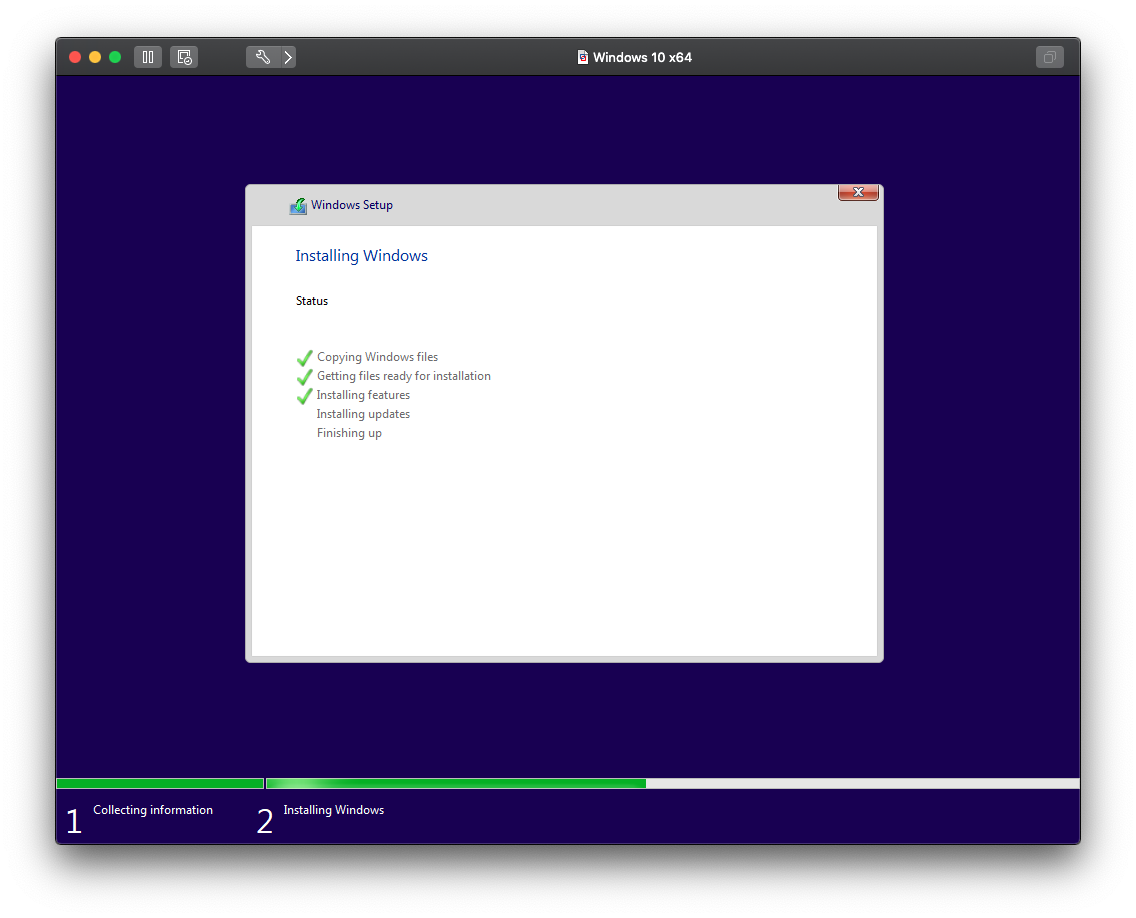
Task: Click the Installing Windows heading
Action: [361, 256]
